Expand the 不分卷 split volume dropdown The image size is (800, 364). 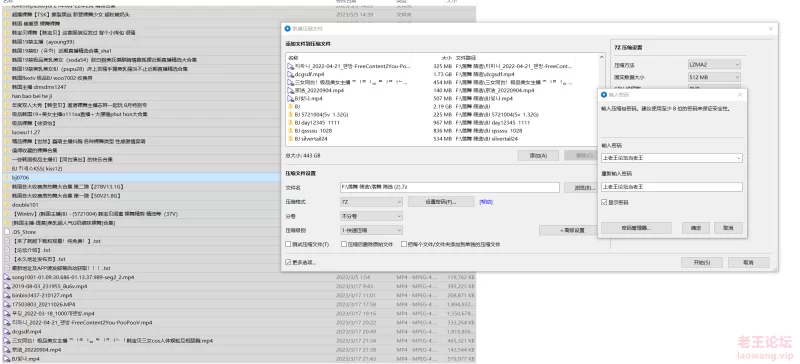[x=371, y=216]
